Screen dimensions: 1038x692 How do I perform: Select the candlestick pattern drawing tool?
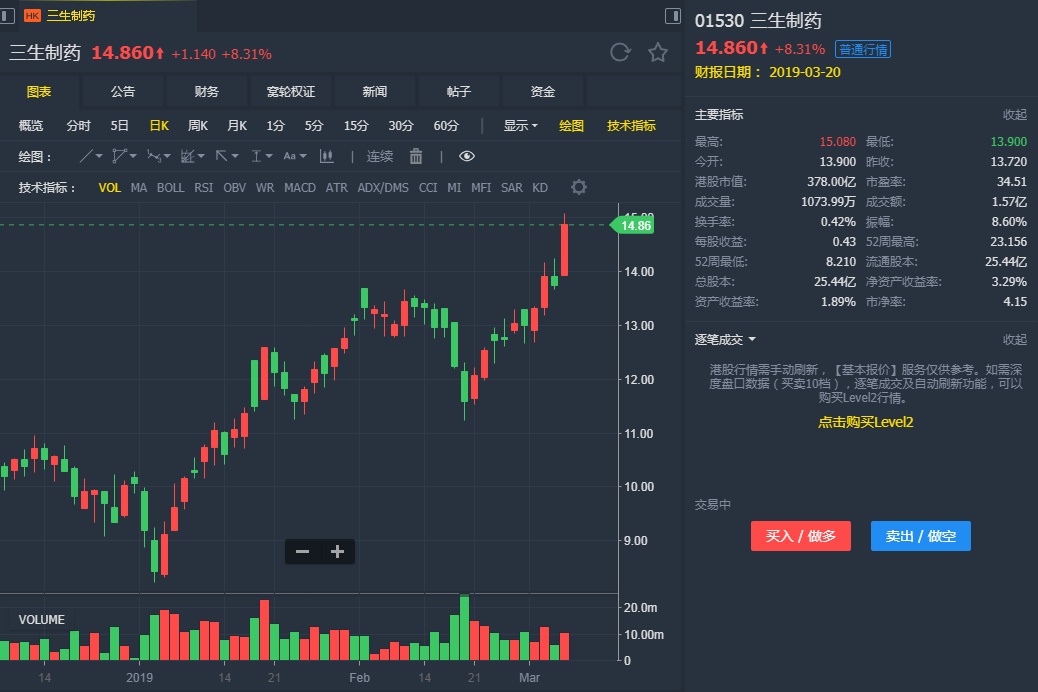[326, 156]
